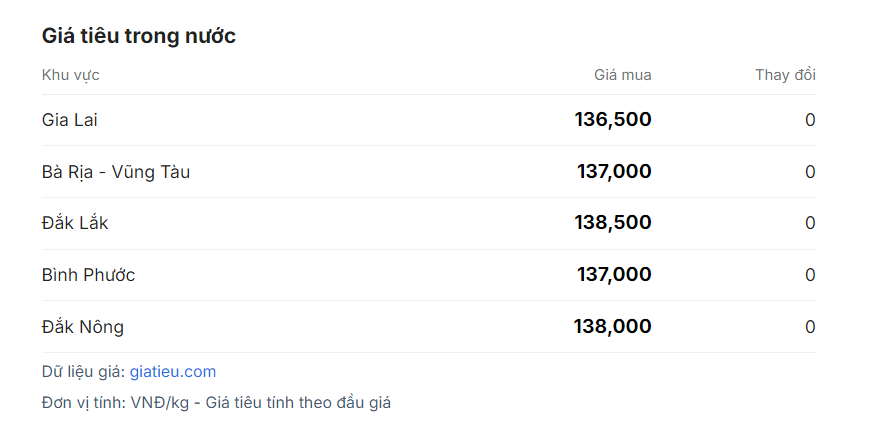Click the Gia Lai price 136,500

613,119
